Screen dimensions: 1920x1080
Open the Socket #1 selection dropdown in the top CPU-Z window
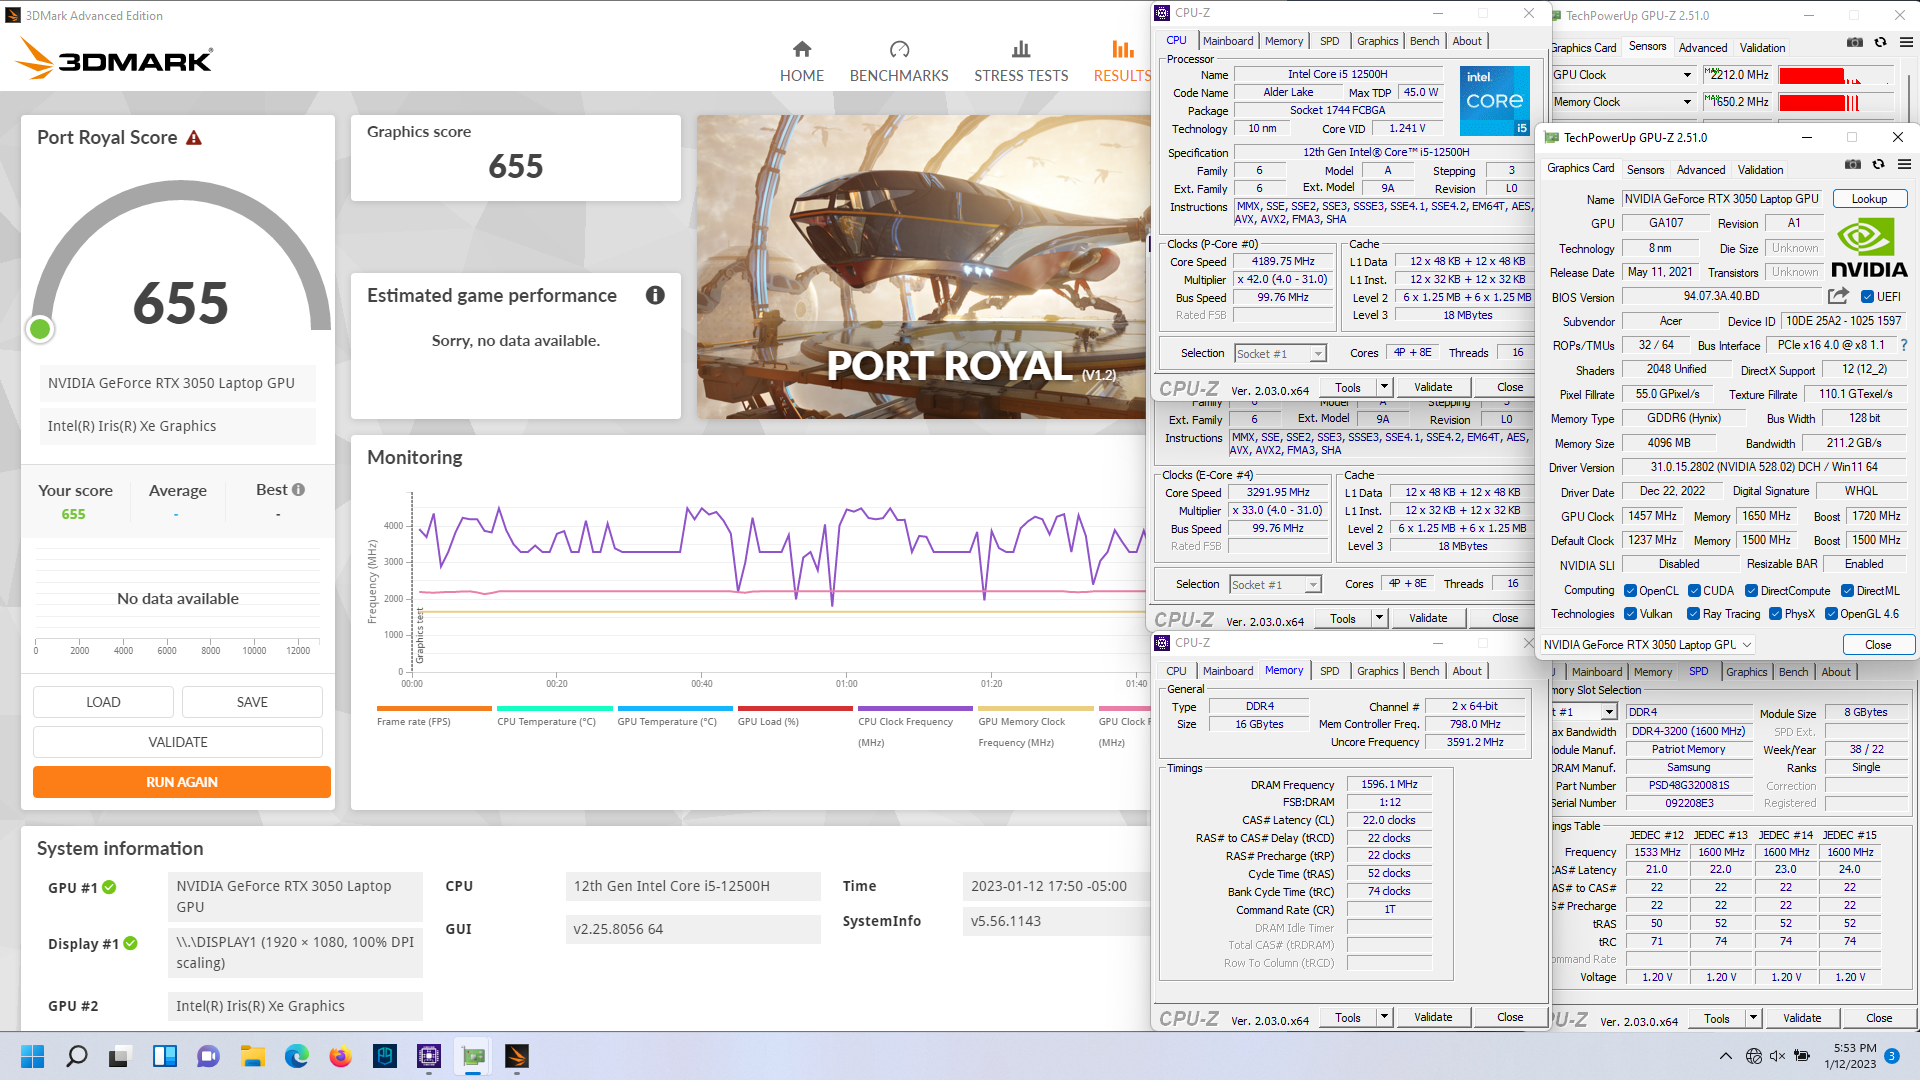click(1280, 353)
